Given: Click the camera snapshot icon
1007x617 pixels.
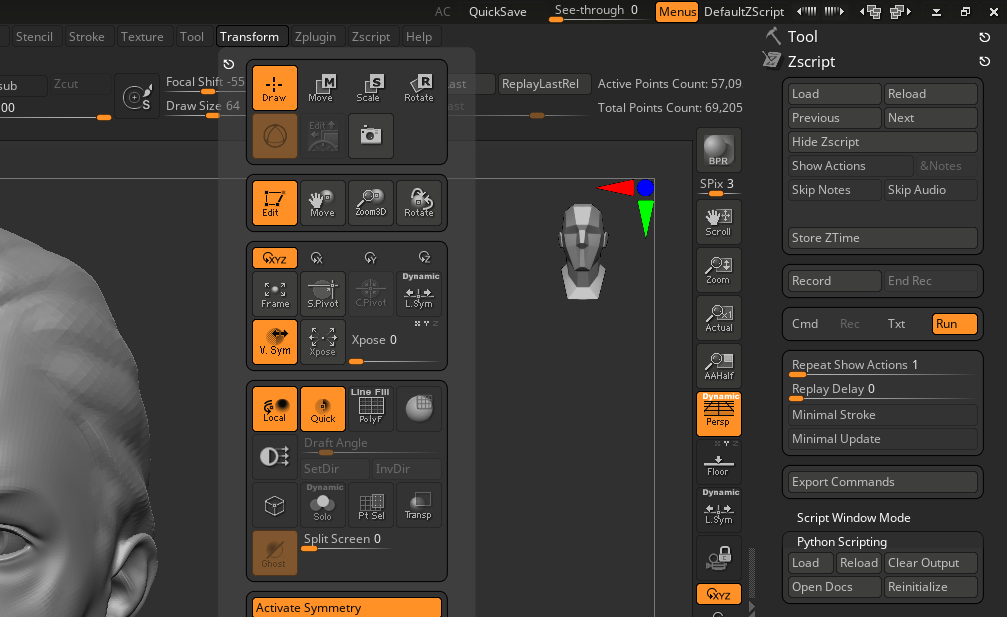Looking at the screenshot, I should [x=371, y=135].
